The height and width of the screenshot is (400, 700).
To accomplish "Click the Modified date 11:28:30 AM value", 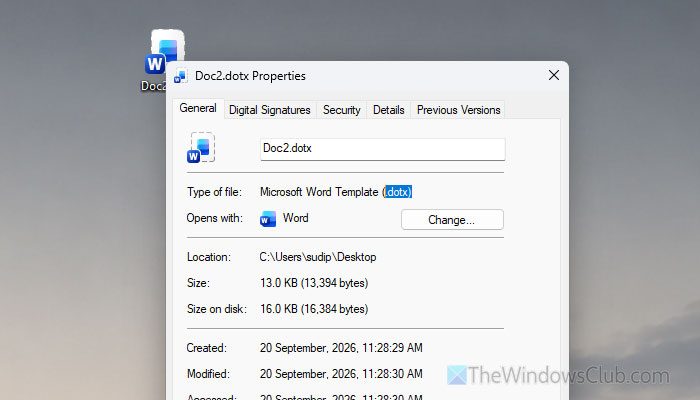I will (x=341, y=374).
